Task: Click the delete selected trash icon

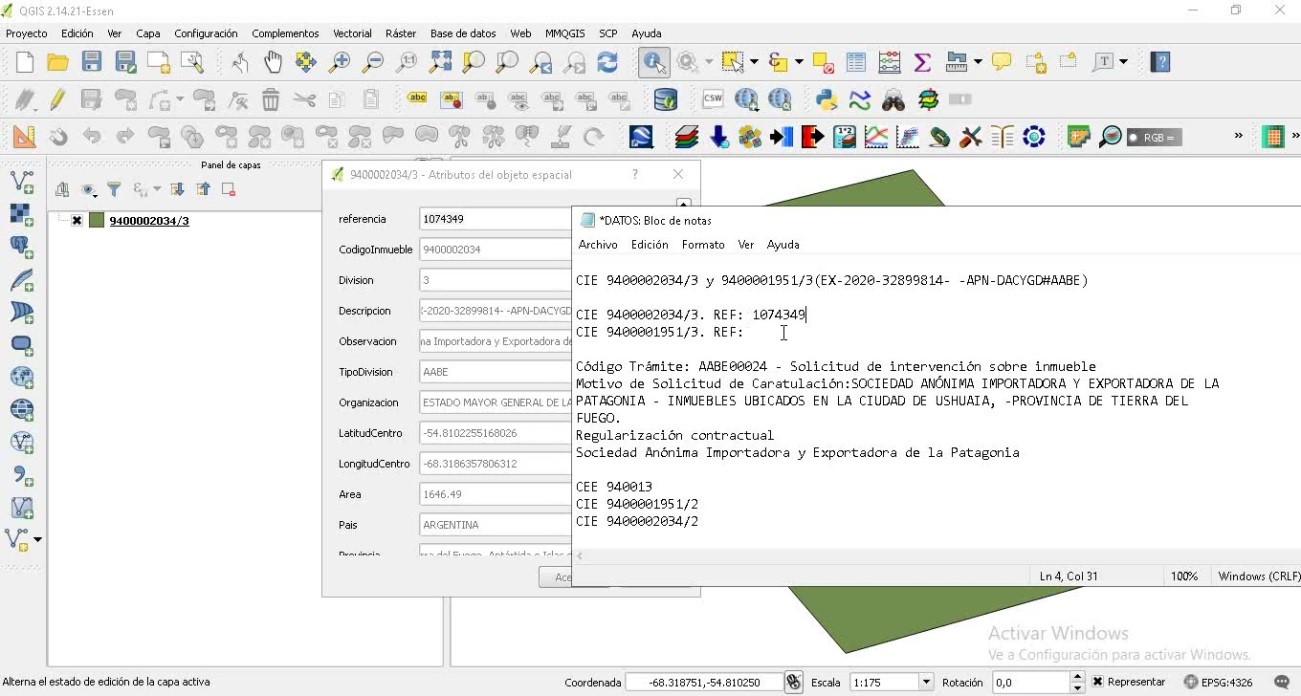Action: coord(271,100)
